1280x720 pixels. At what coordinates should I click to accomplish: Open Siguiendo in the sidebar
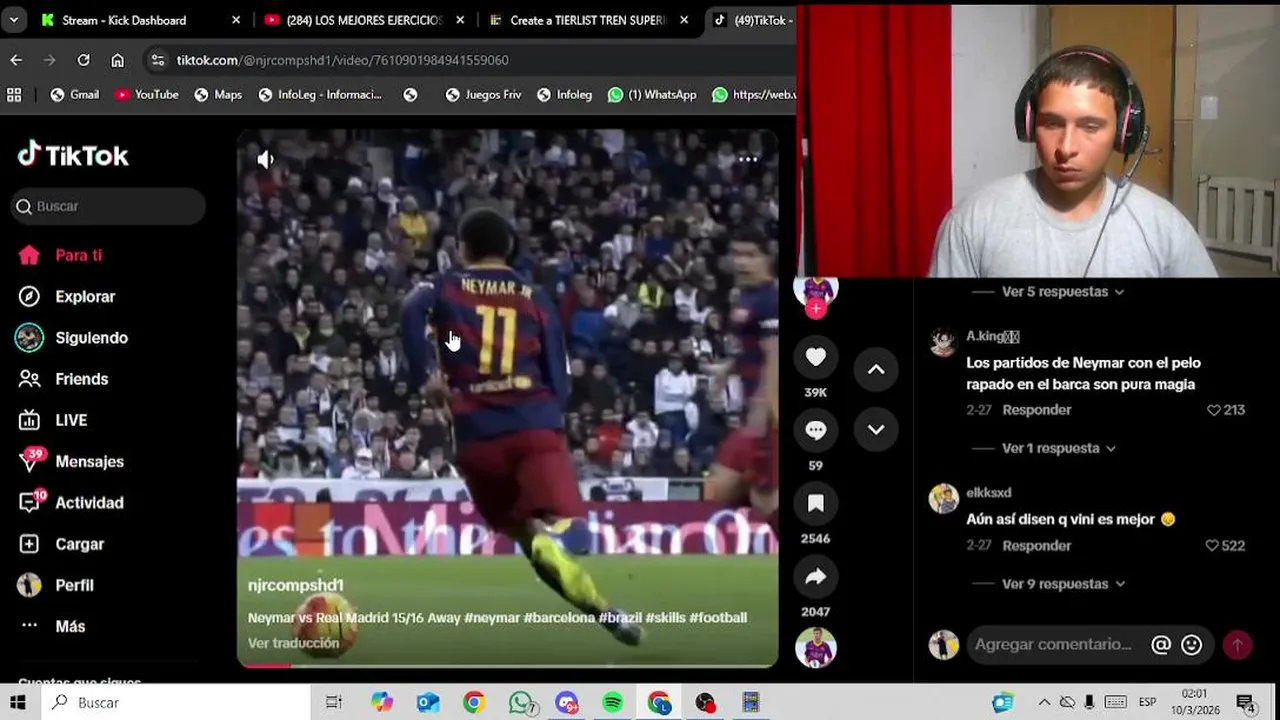point(91,338)
